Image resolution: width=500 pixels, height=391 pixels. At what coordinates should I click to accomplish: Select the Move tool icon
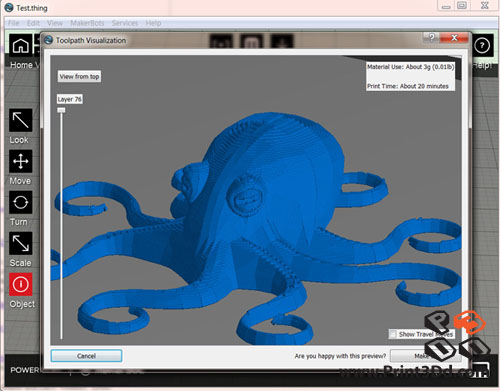pos(21,161)
